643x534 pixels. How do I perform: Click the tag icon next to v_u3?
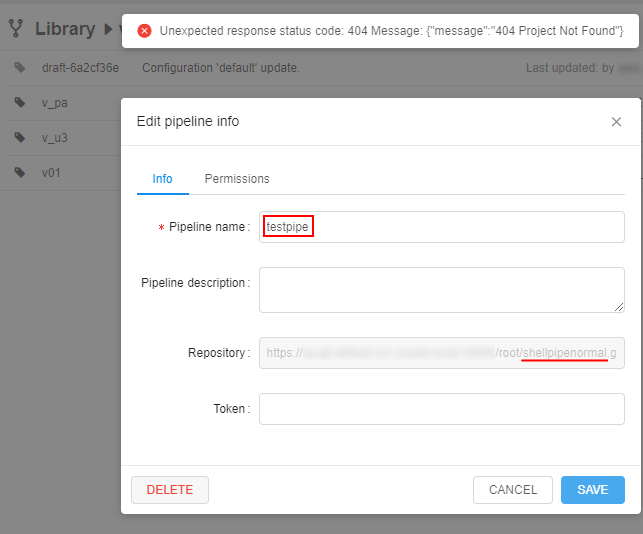tap(20, 137)
